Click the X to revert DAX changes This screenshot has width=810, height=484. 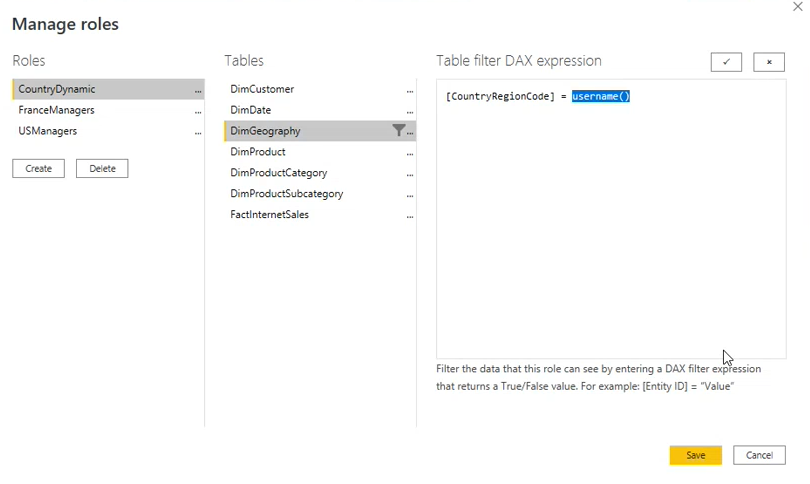(768, 62)
